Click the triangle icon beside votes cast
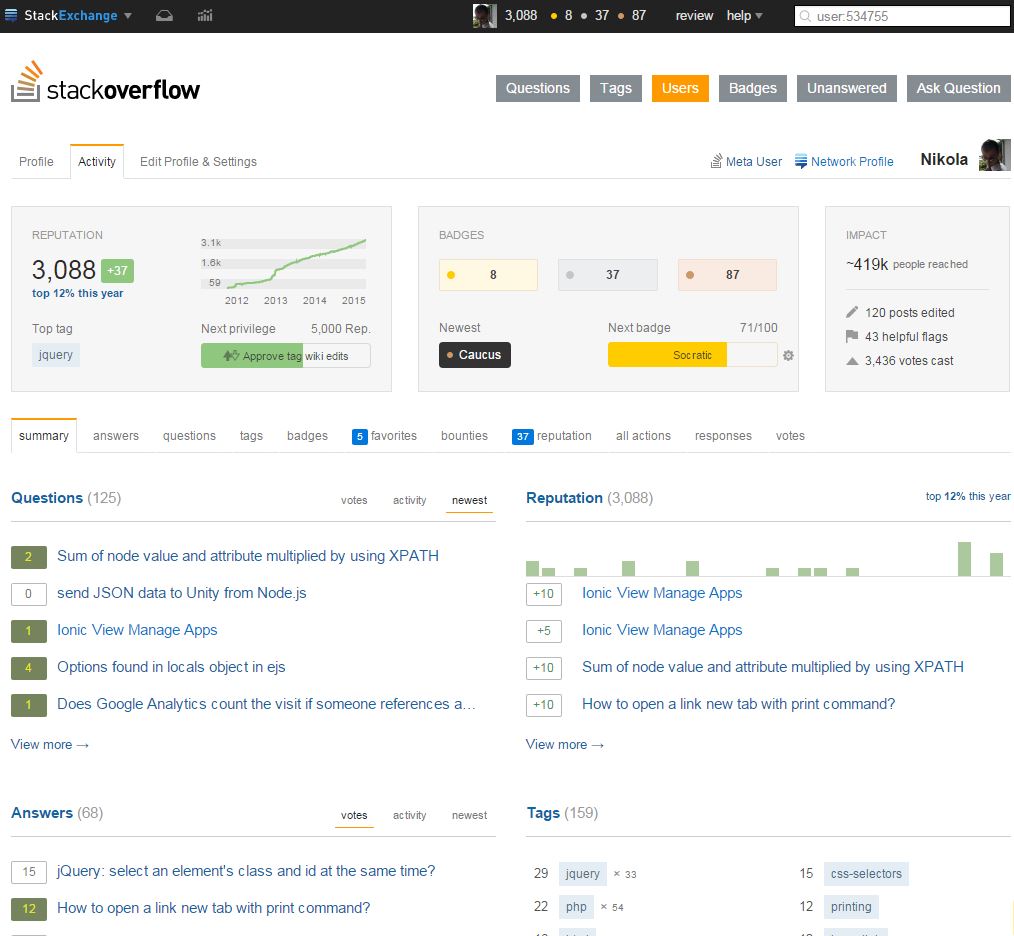Viewport: 1014px width, 936px height. 852,361
